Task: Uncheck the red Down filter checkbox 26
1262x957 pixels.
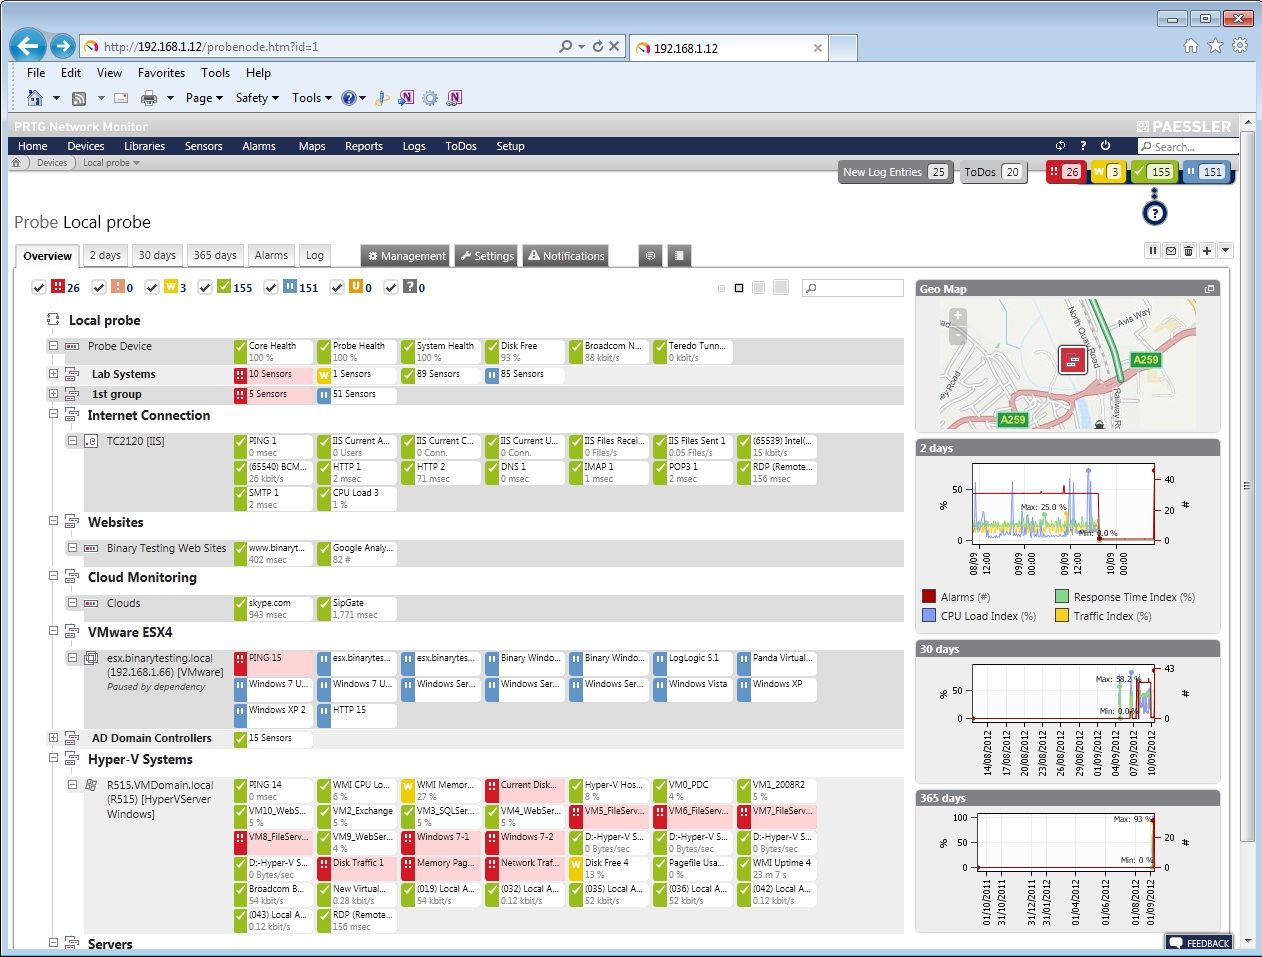Action: click(x=39, y=288)
